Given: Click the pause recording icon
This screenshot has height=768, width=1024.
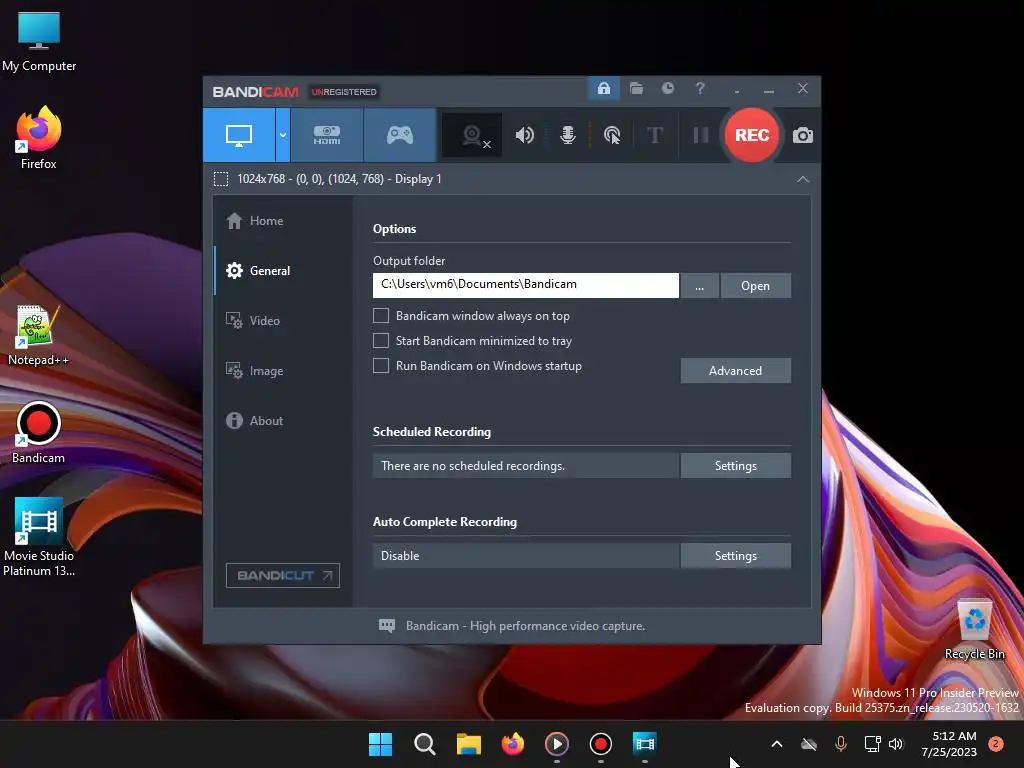Looking at the screenshot, I should coord(701,135).
